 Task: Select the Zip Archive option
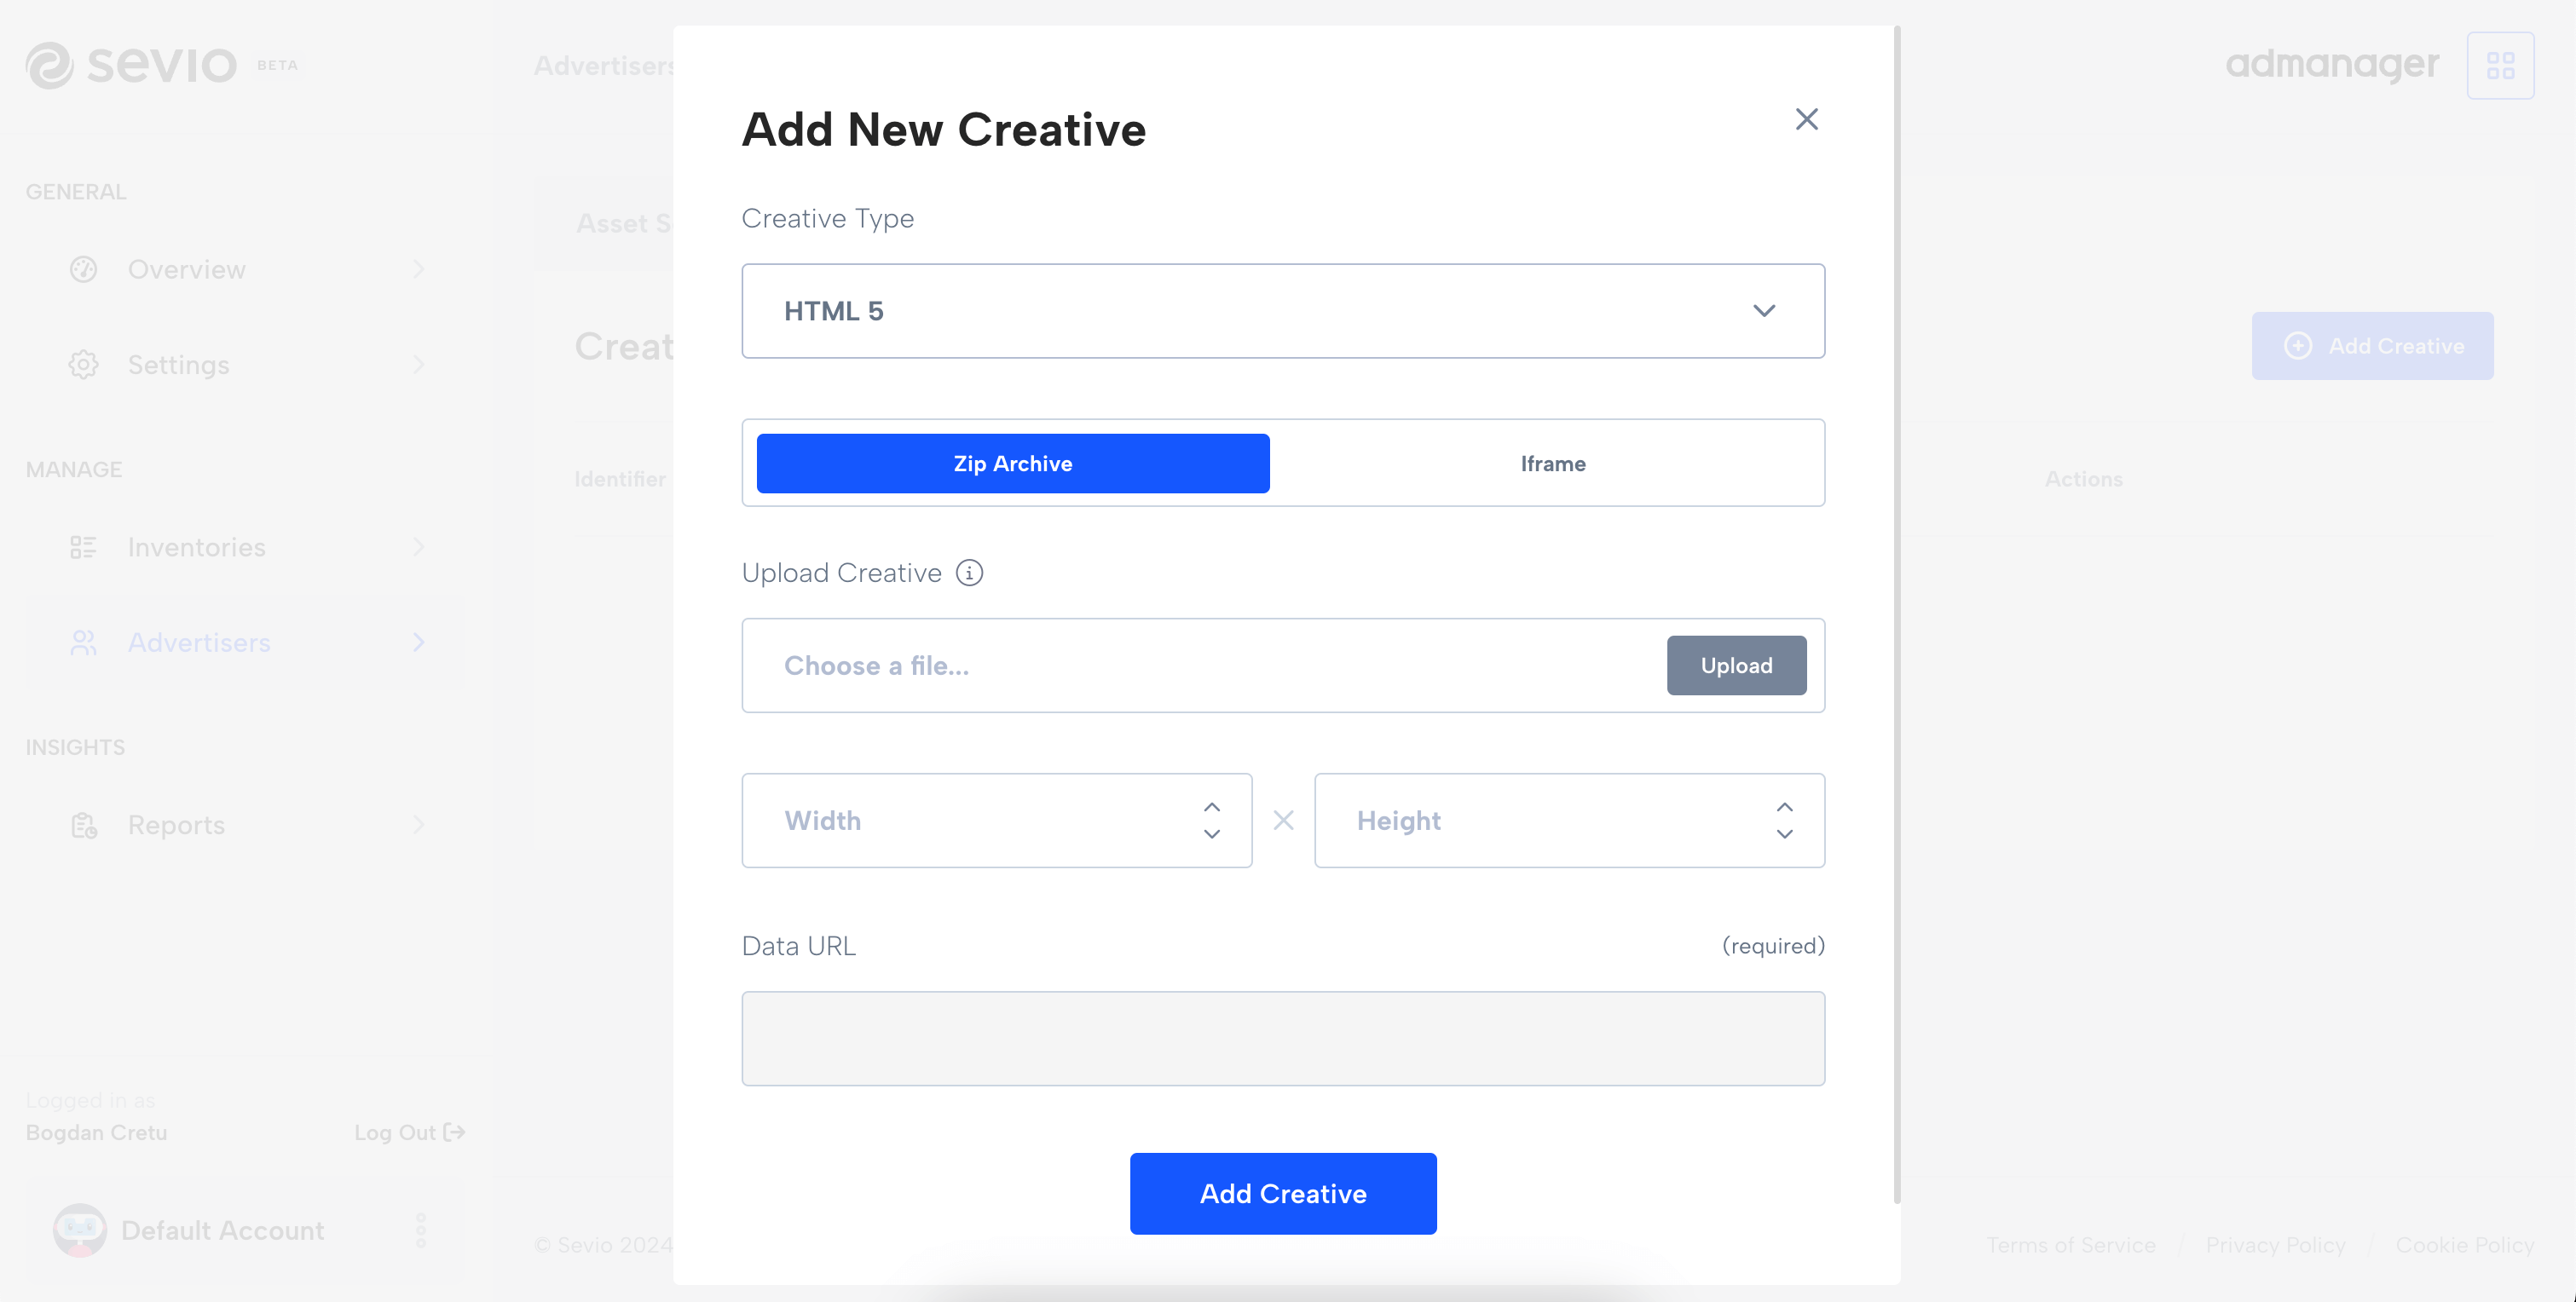click(x=1012, y=463)
